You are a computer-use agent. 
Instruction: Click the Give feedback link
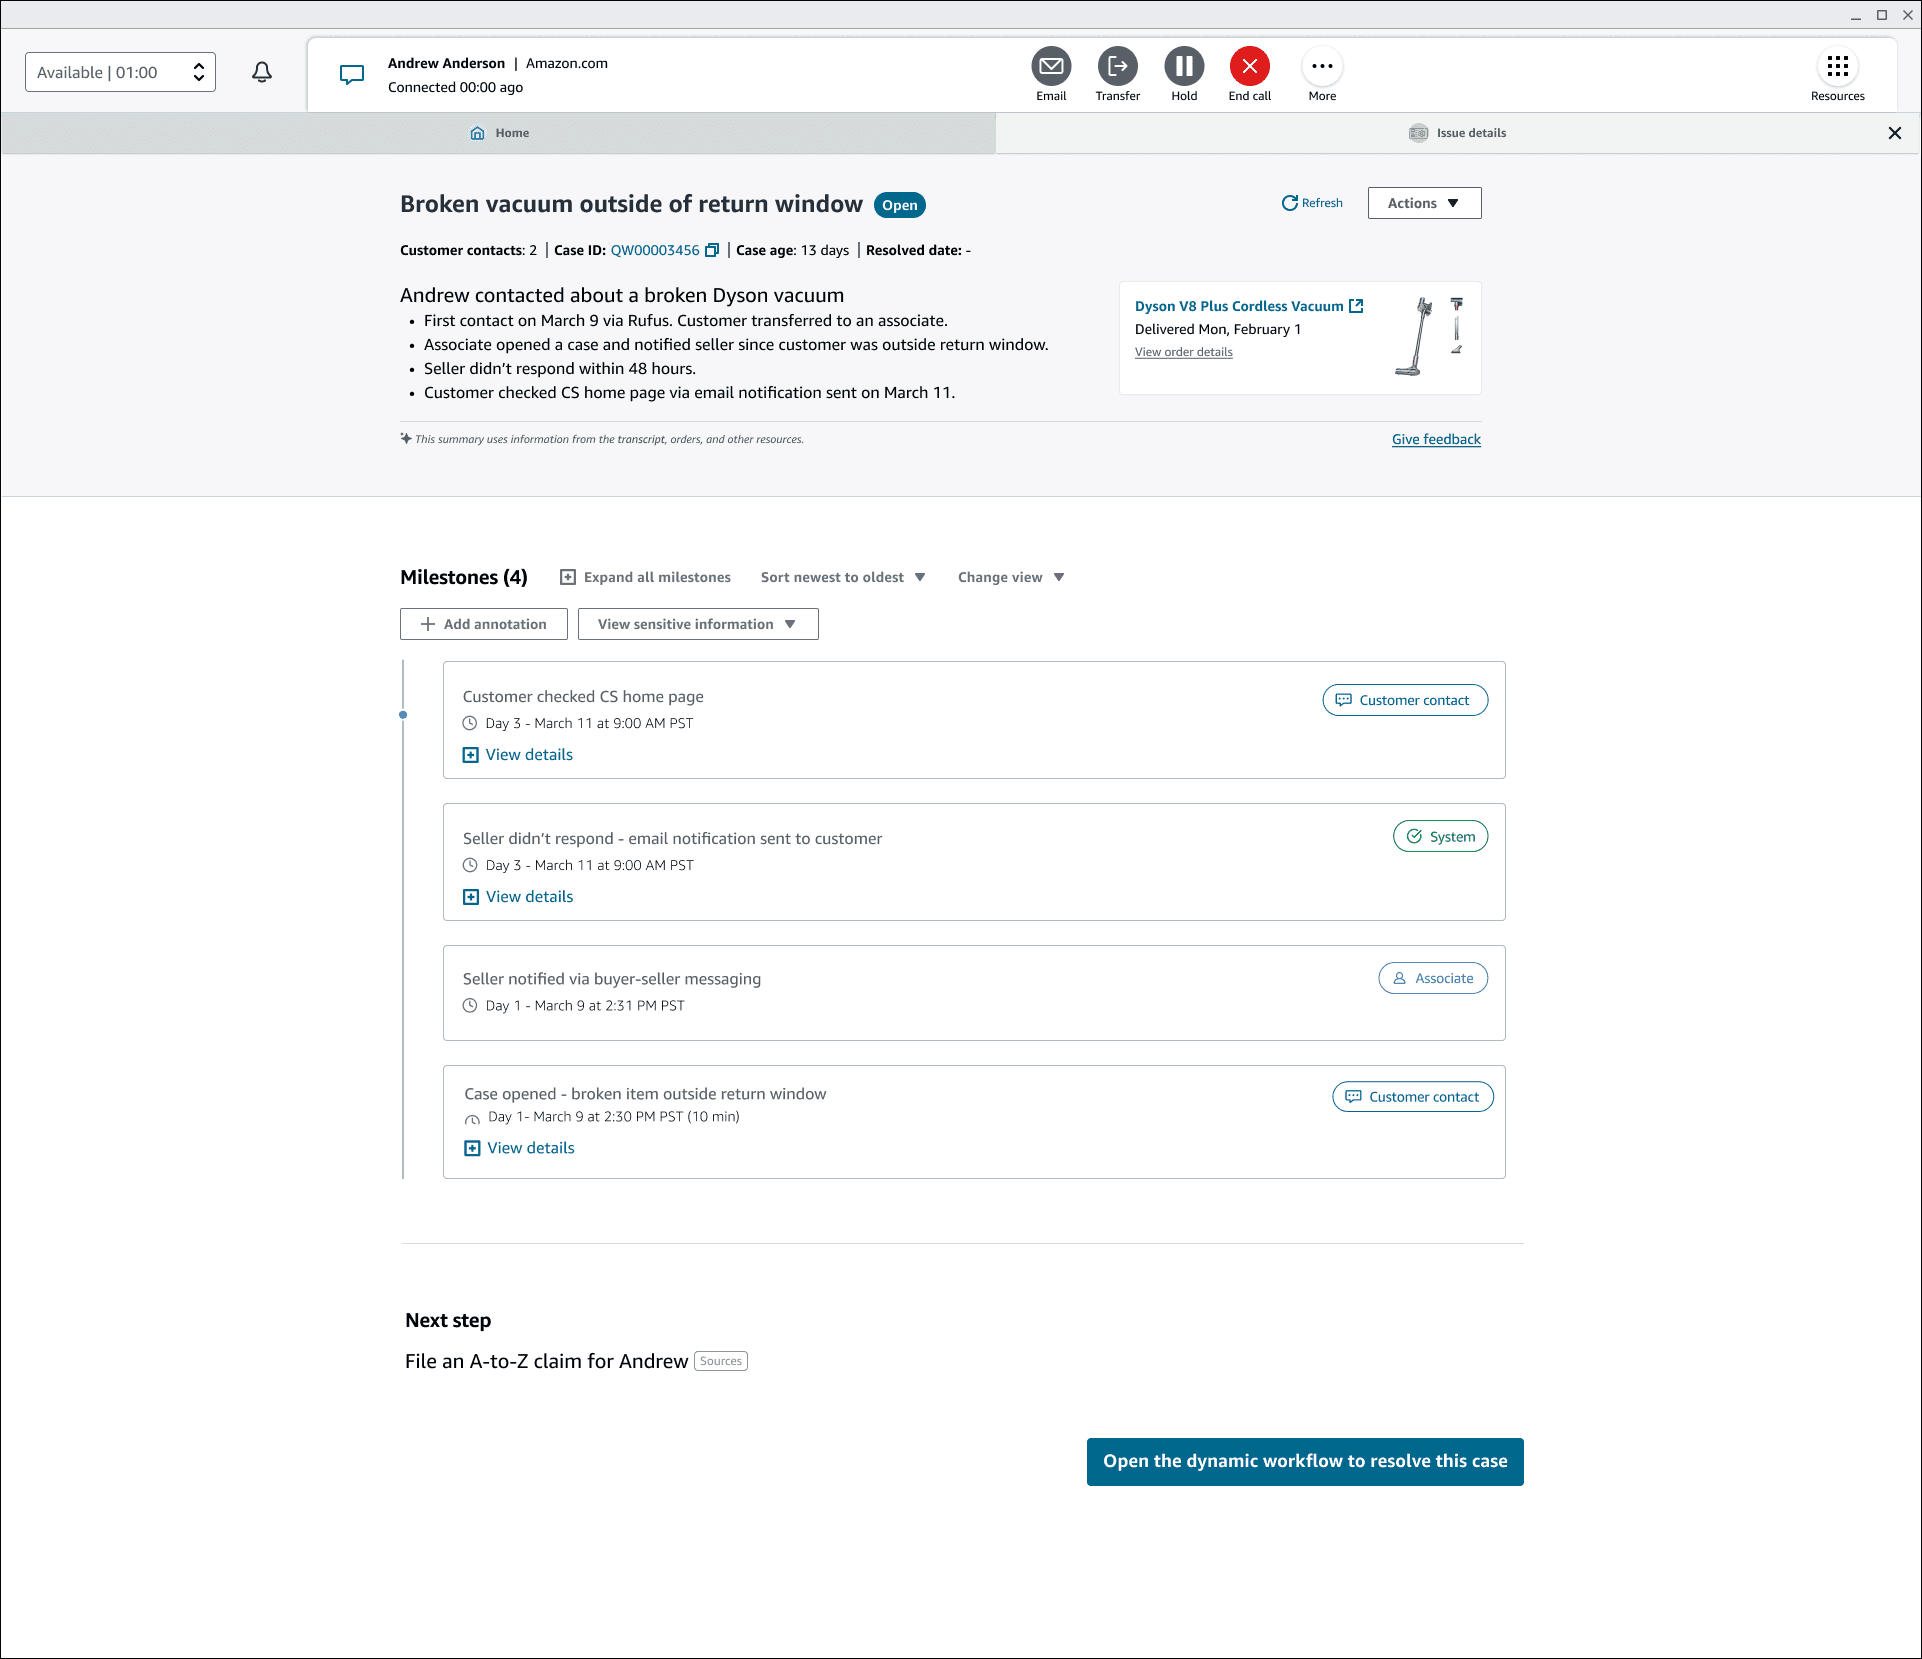(x=1436, y=439)
